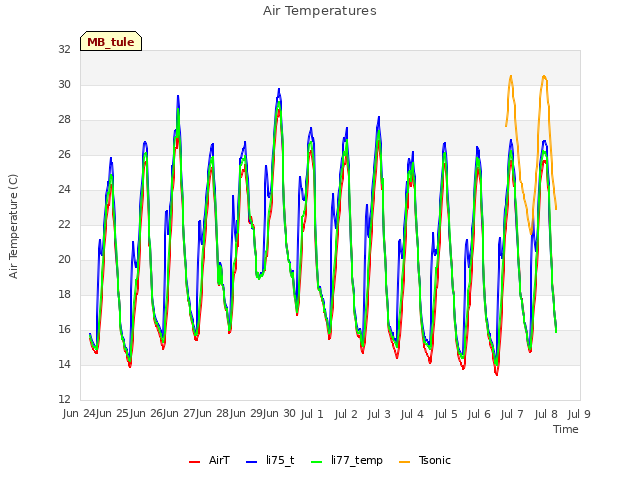Click the Jun 29 x-axis date label
The width and height of the screenshot is (640, 480).
tap(247, 413)
